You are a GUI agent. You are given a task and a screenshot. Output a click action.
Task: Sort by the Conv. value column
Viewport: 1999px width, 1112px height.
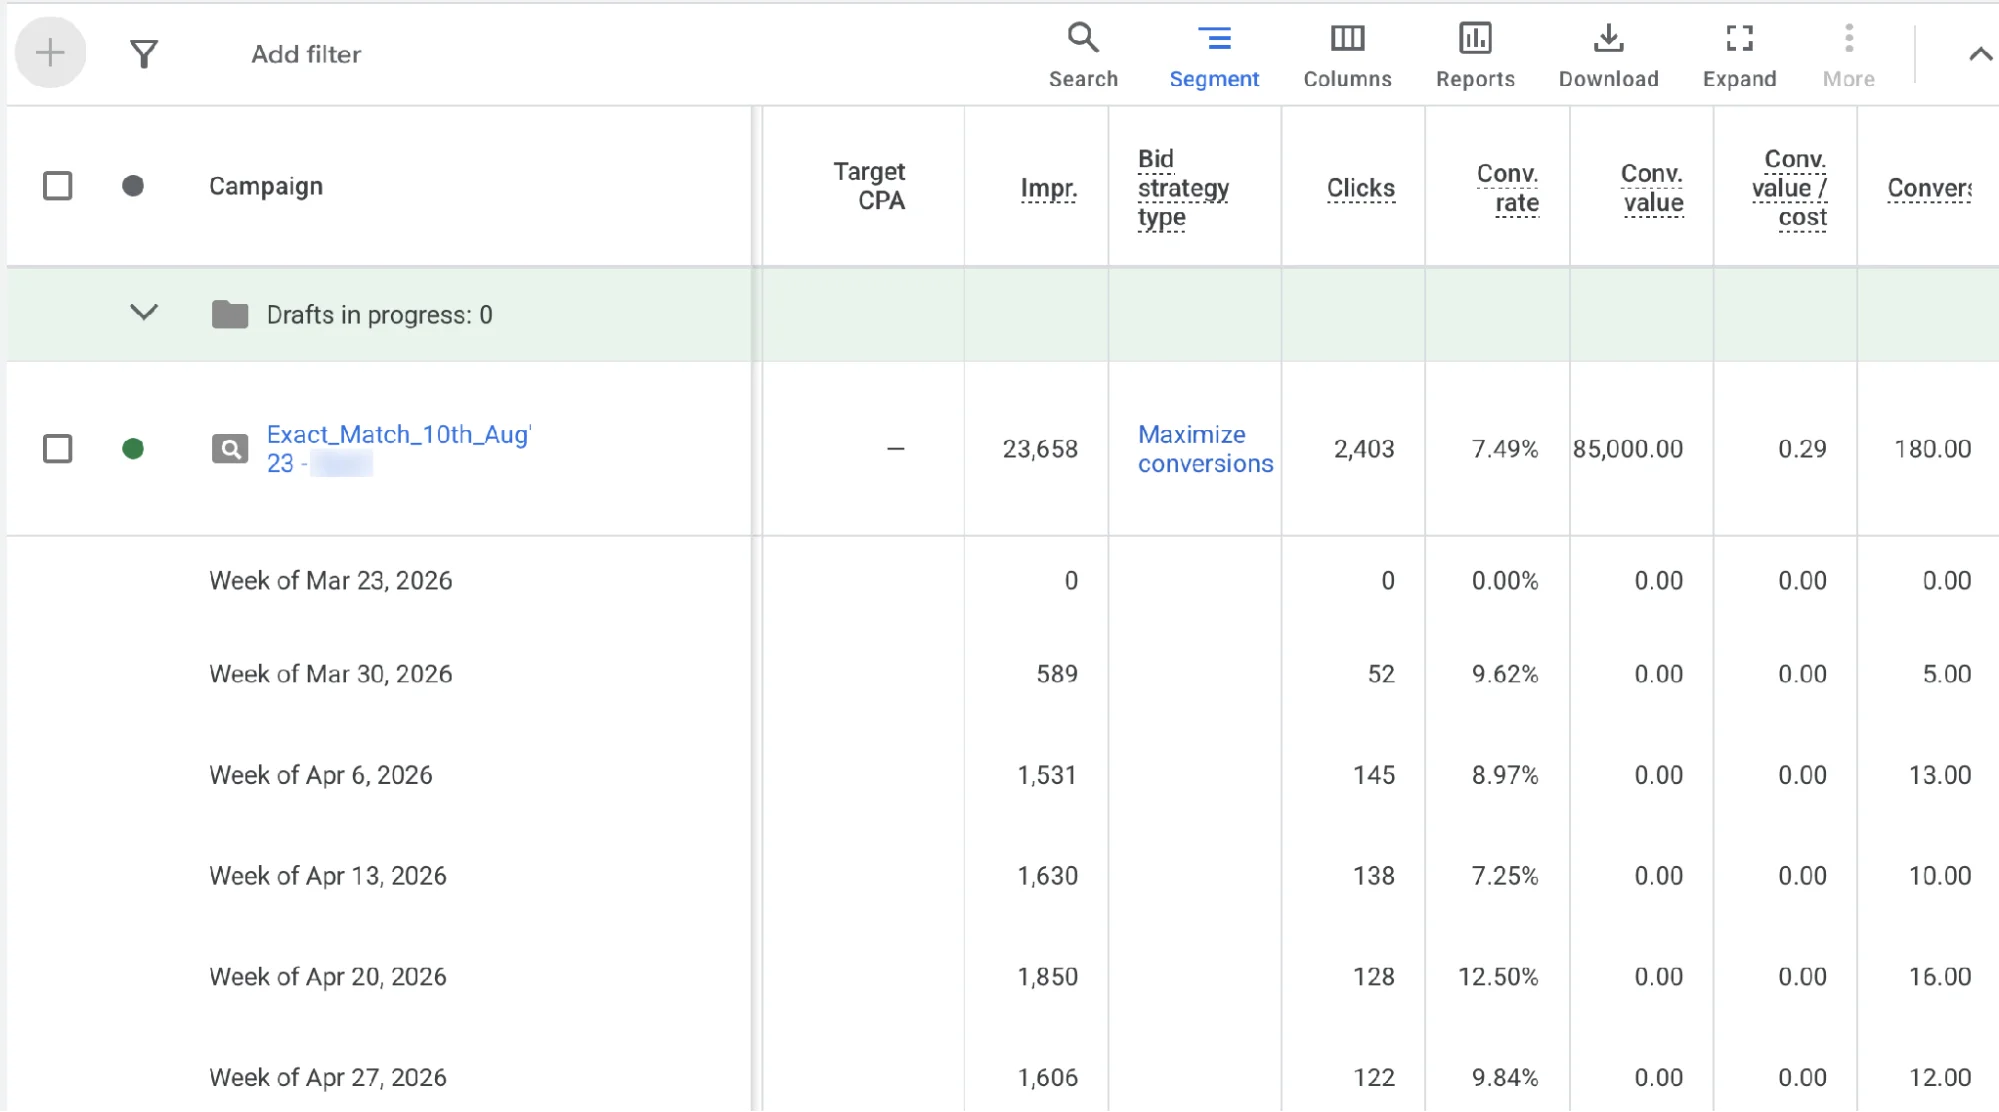tap(1652, 188)
